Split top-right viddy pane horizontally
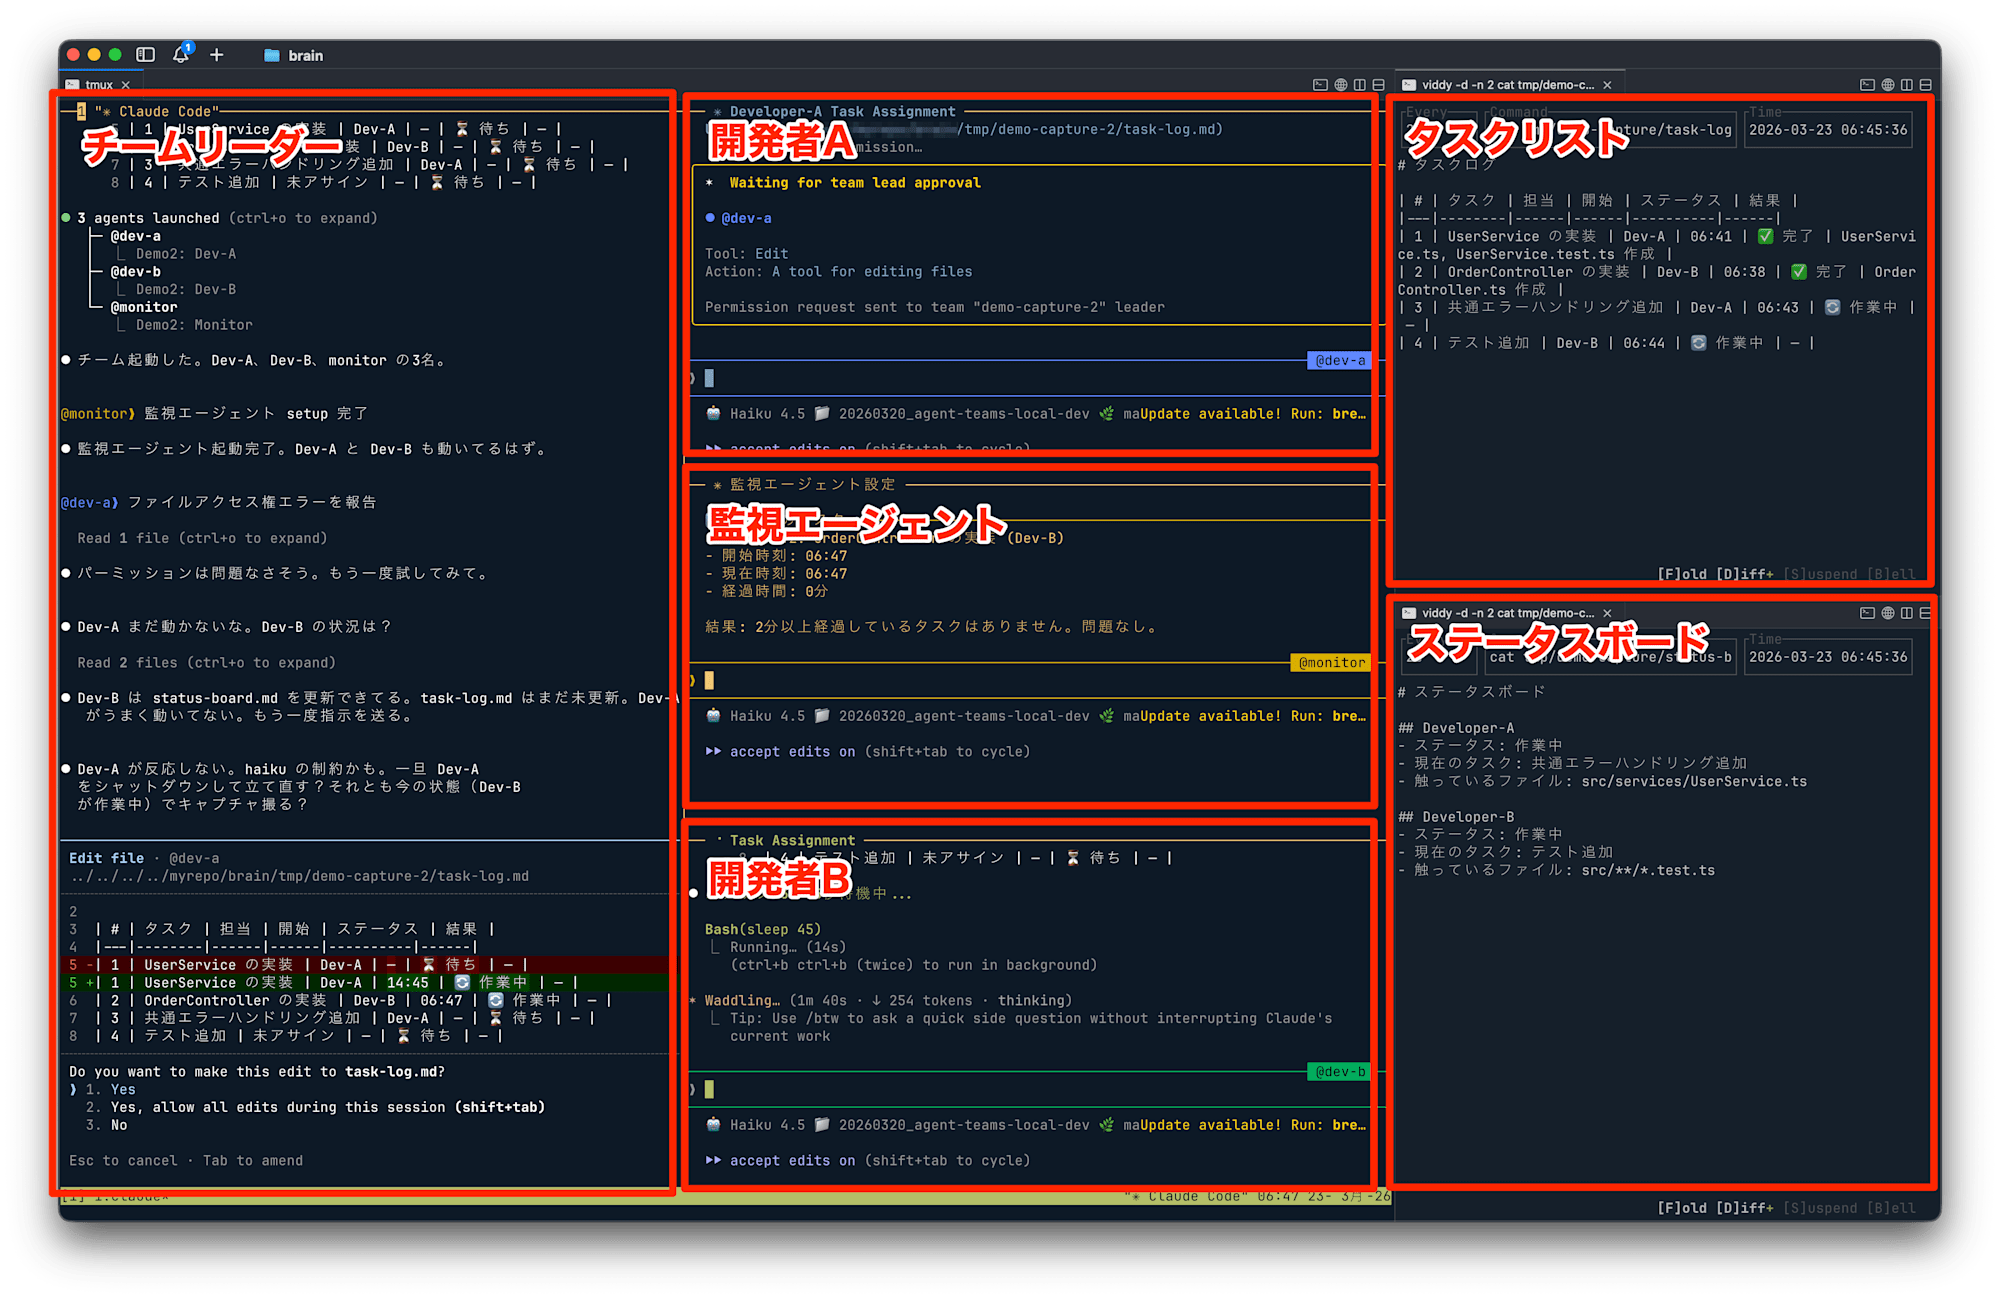This screenshot has height=1299, width=2000. [1925, 85]
